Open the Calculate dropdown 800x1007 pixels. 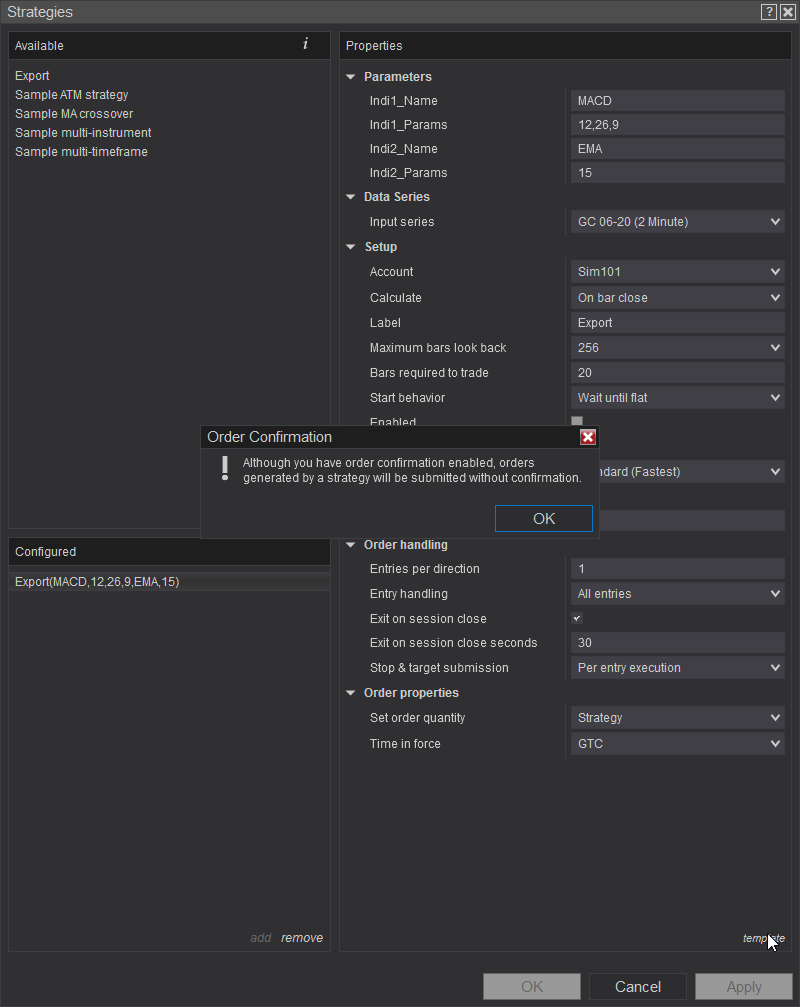(x=677, y=298)
